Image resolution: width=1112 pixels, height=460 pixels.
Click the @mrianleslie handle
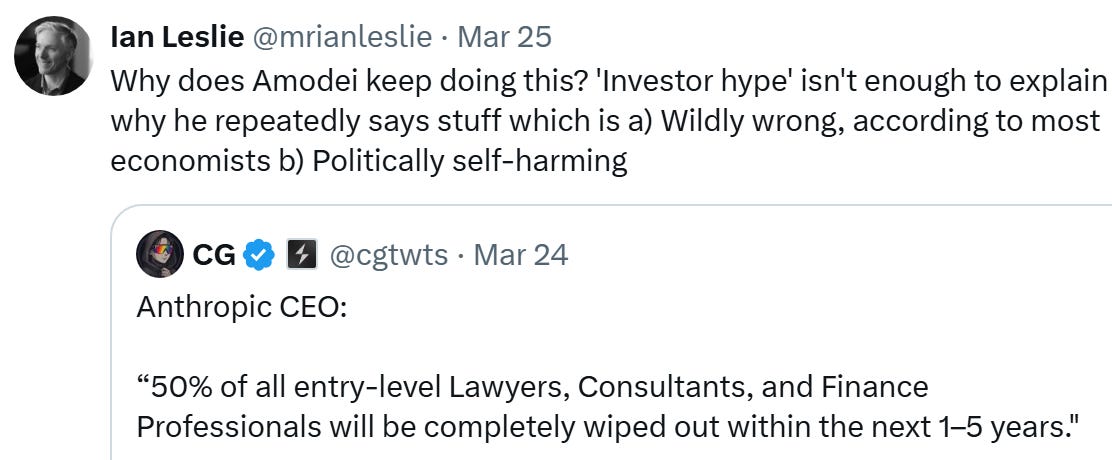[x=341, y=38]
